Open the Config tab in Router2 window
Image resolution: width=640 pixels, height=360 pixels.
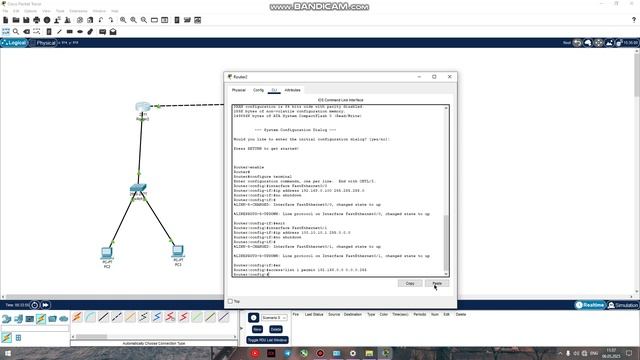[x=258, y=90]
